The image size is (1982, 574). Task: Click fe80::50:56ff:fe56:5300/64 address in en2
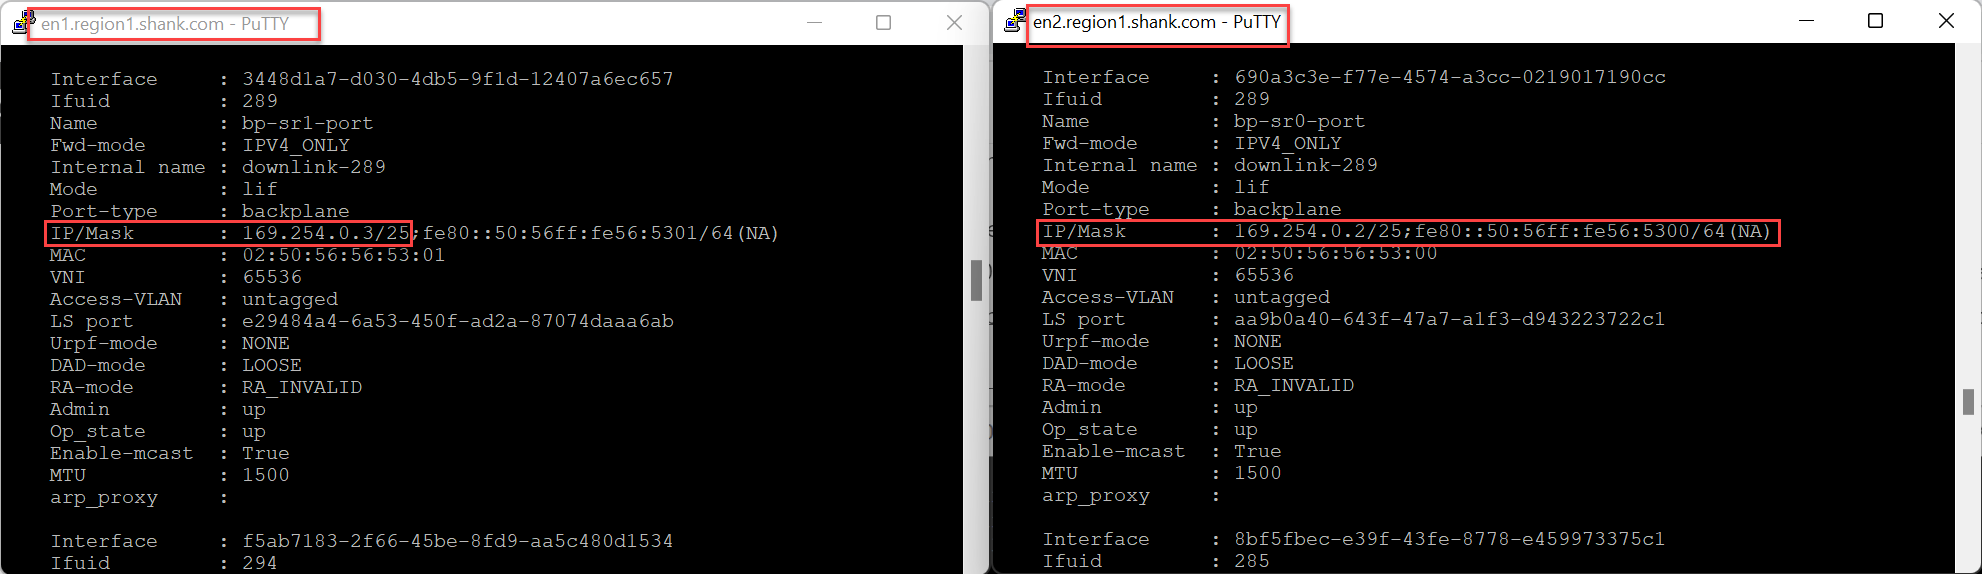pos(1570,231)
